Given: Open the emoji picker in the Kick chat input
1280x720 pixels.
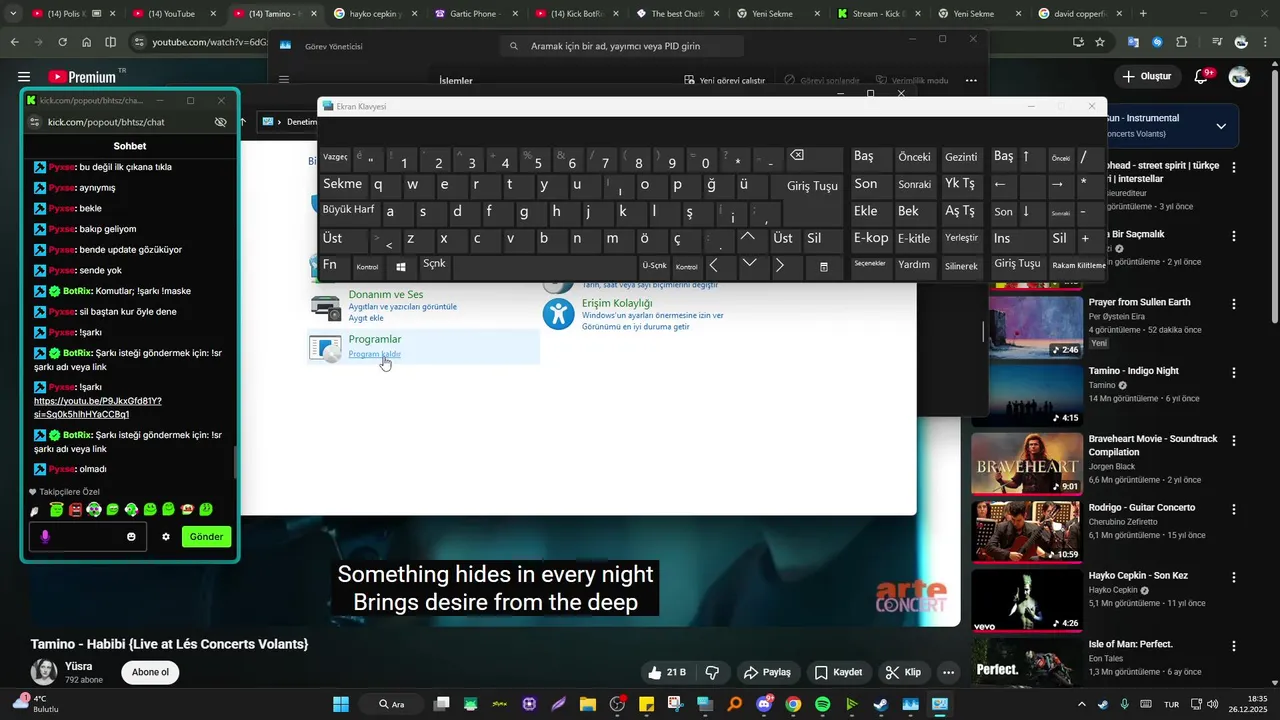Looking at the screenshot, I should point(131,537).
